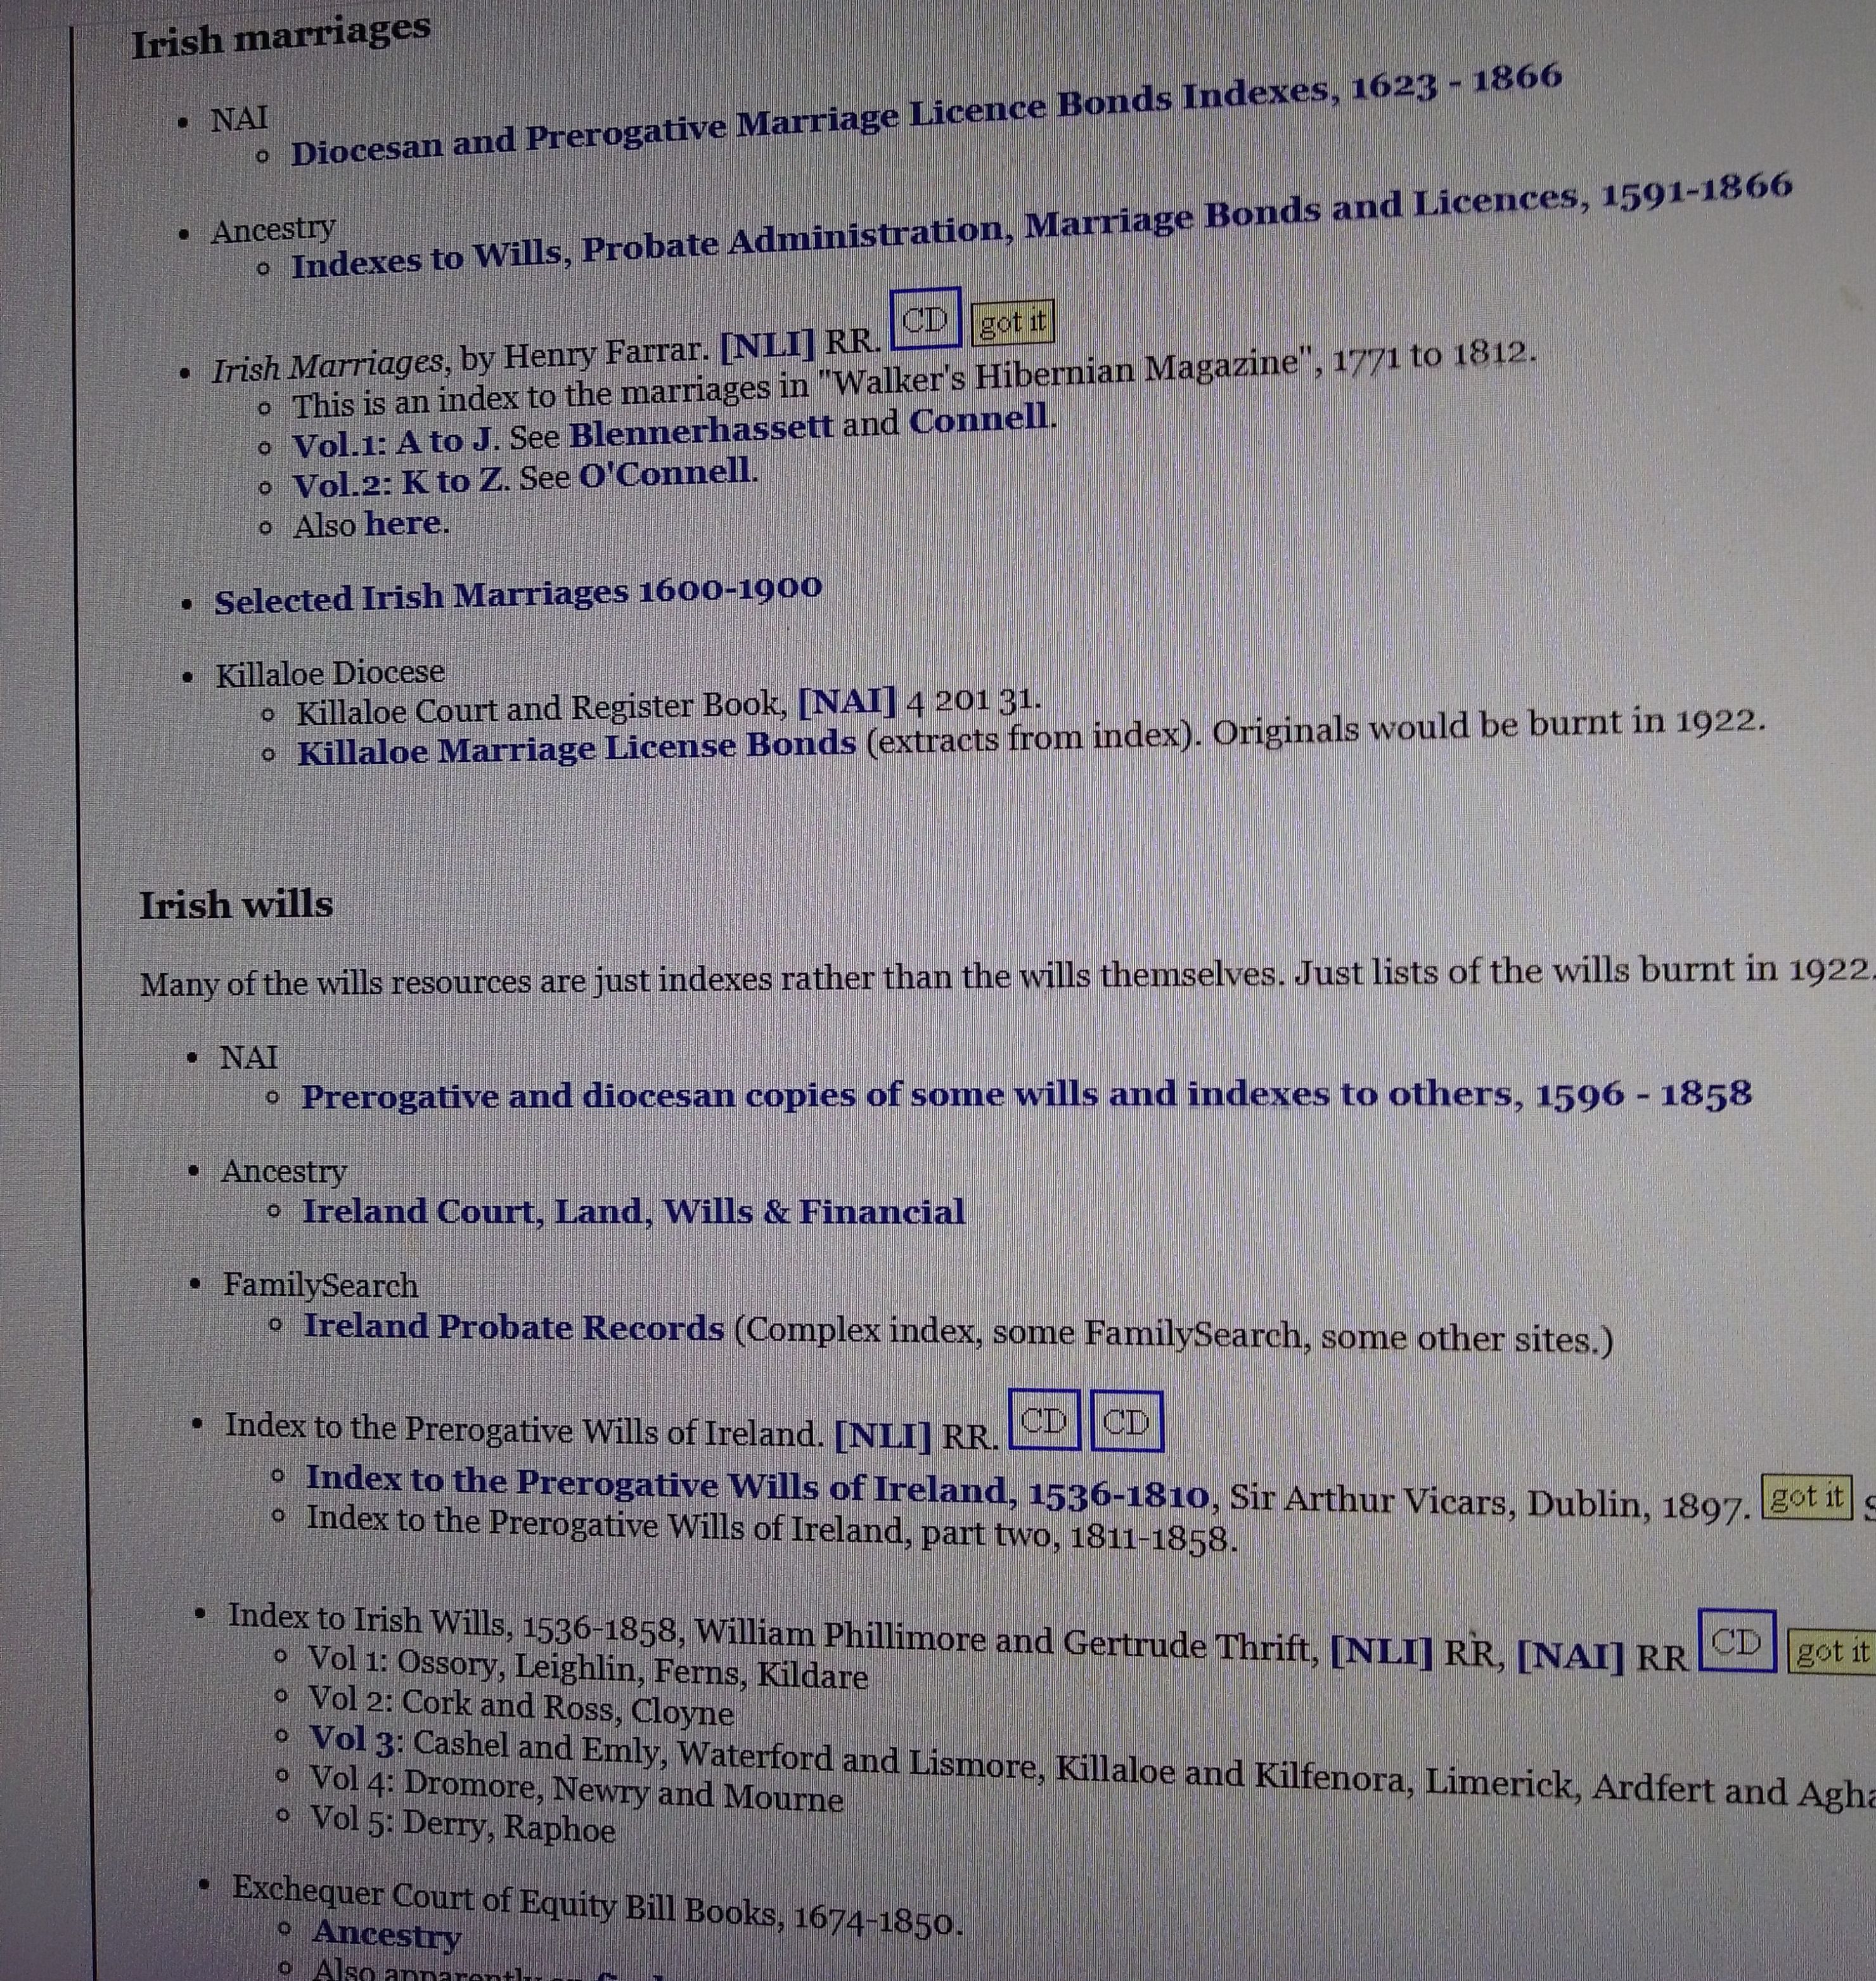Open [NAI] link in Index to Irish Wills line
1876x1981 pixels.
(x=1570, y=1656)
